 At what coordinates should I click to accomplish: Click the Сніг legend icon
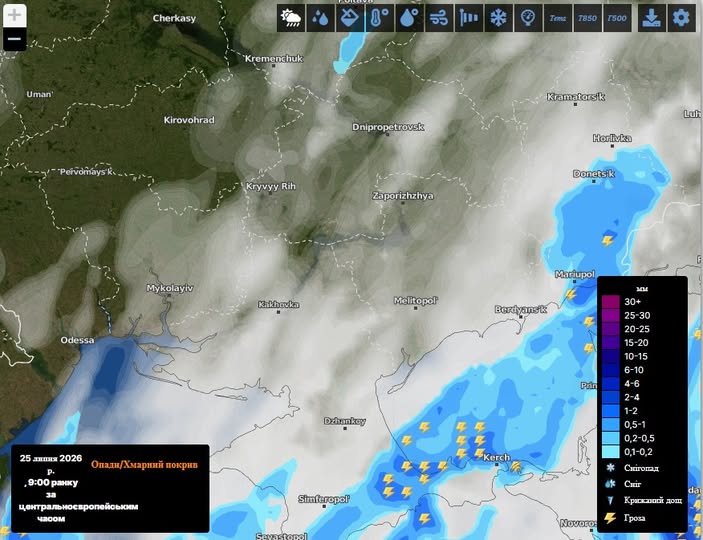610,484
